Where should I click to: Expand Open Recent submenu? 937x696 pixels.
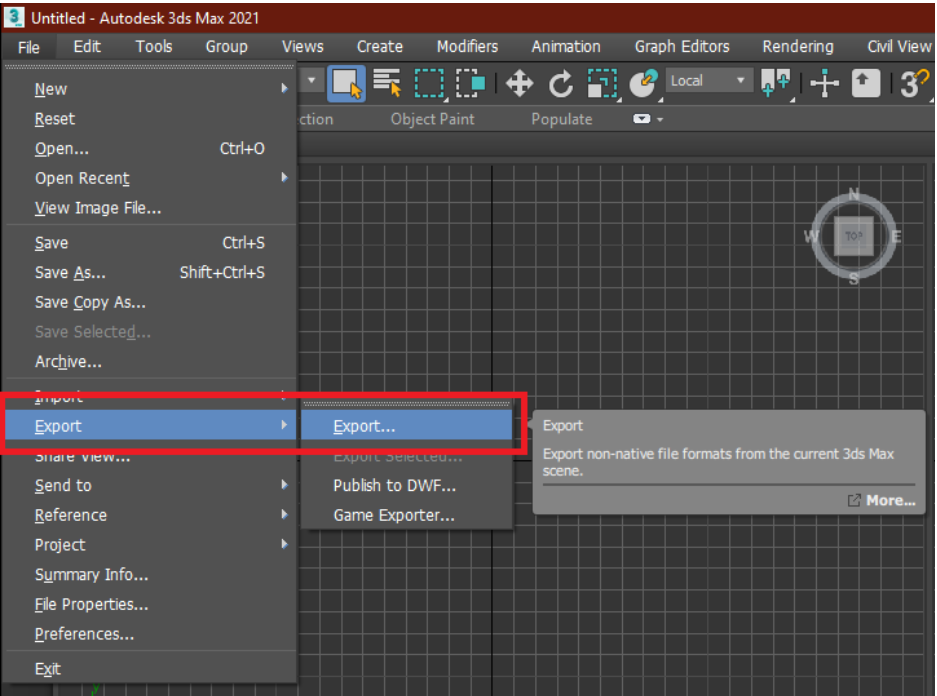tap(151, 178)
